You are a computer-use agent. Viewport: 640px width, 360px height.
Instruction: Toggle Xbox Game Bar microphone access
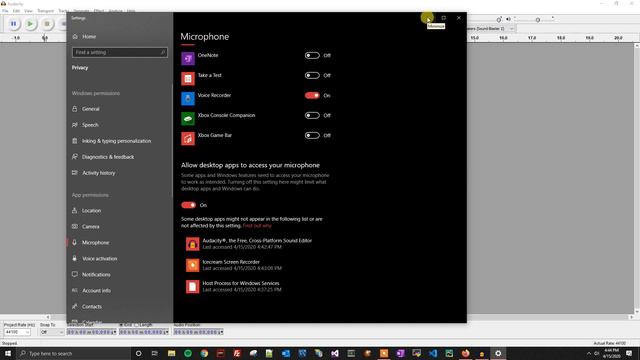312,136
